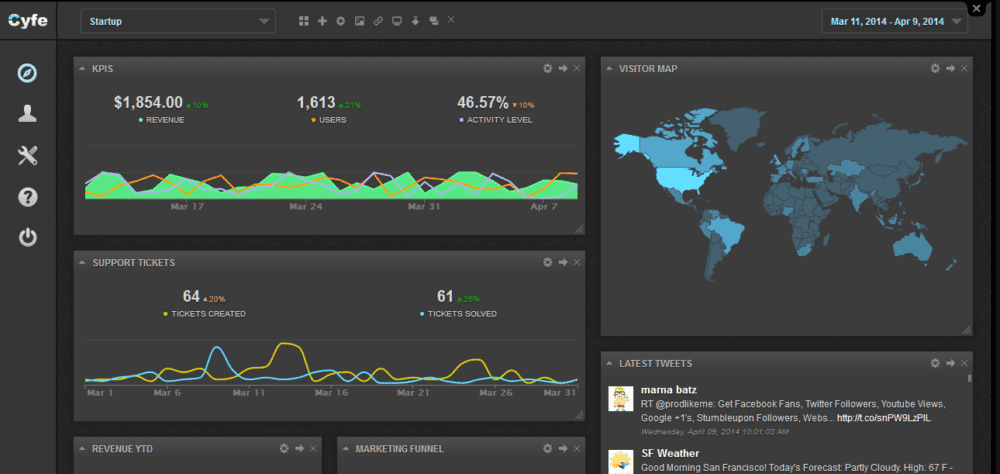This screenshot has height=474, width=1000.
Task: Open the Startup dashboard dropdown
Action: coord(178,21)
